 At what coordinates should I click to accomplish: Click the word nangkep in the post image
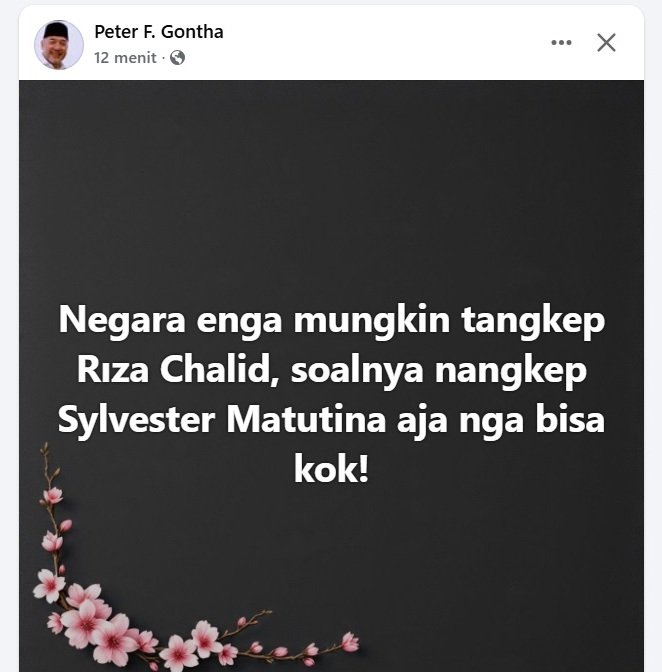pyautogui.click(x=511, y=371)
